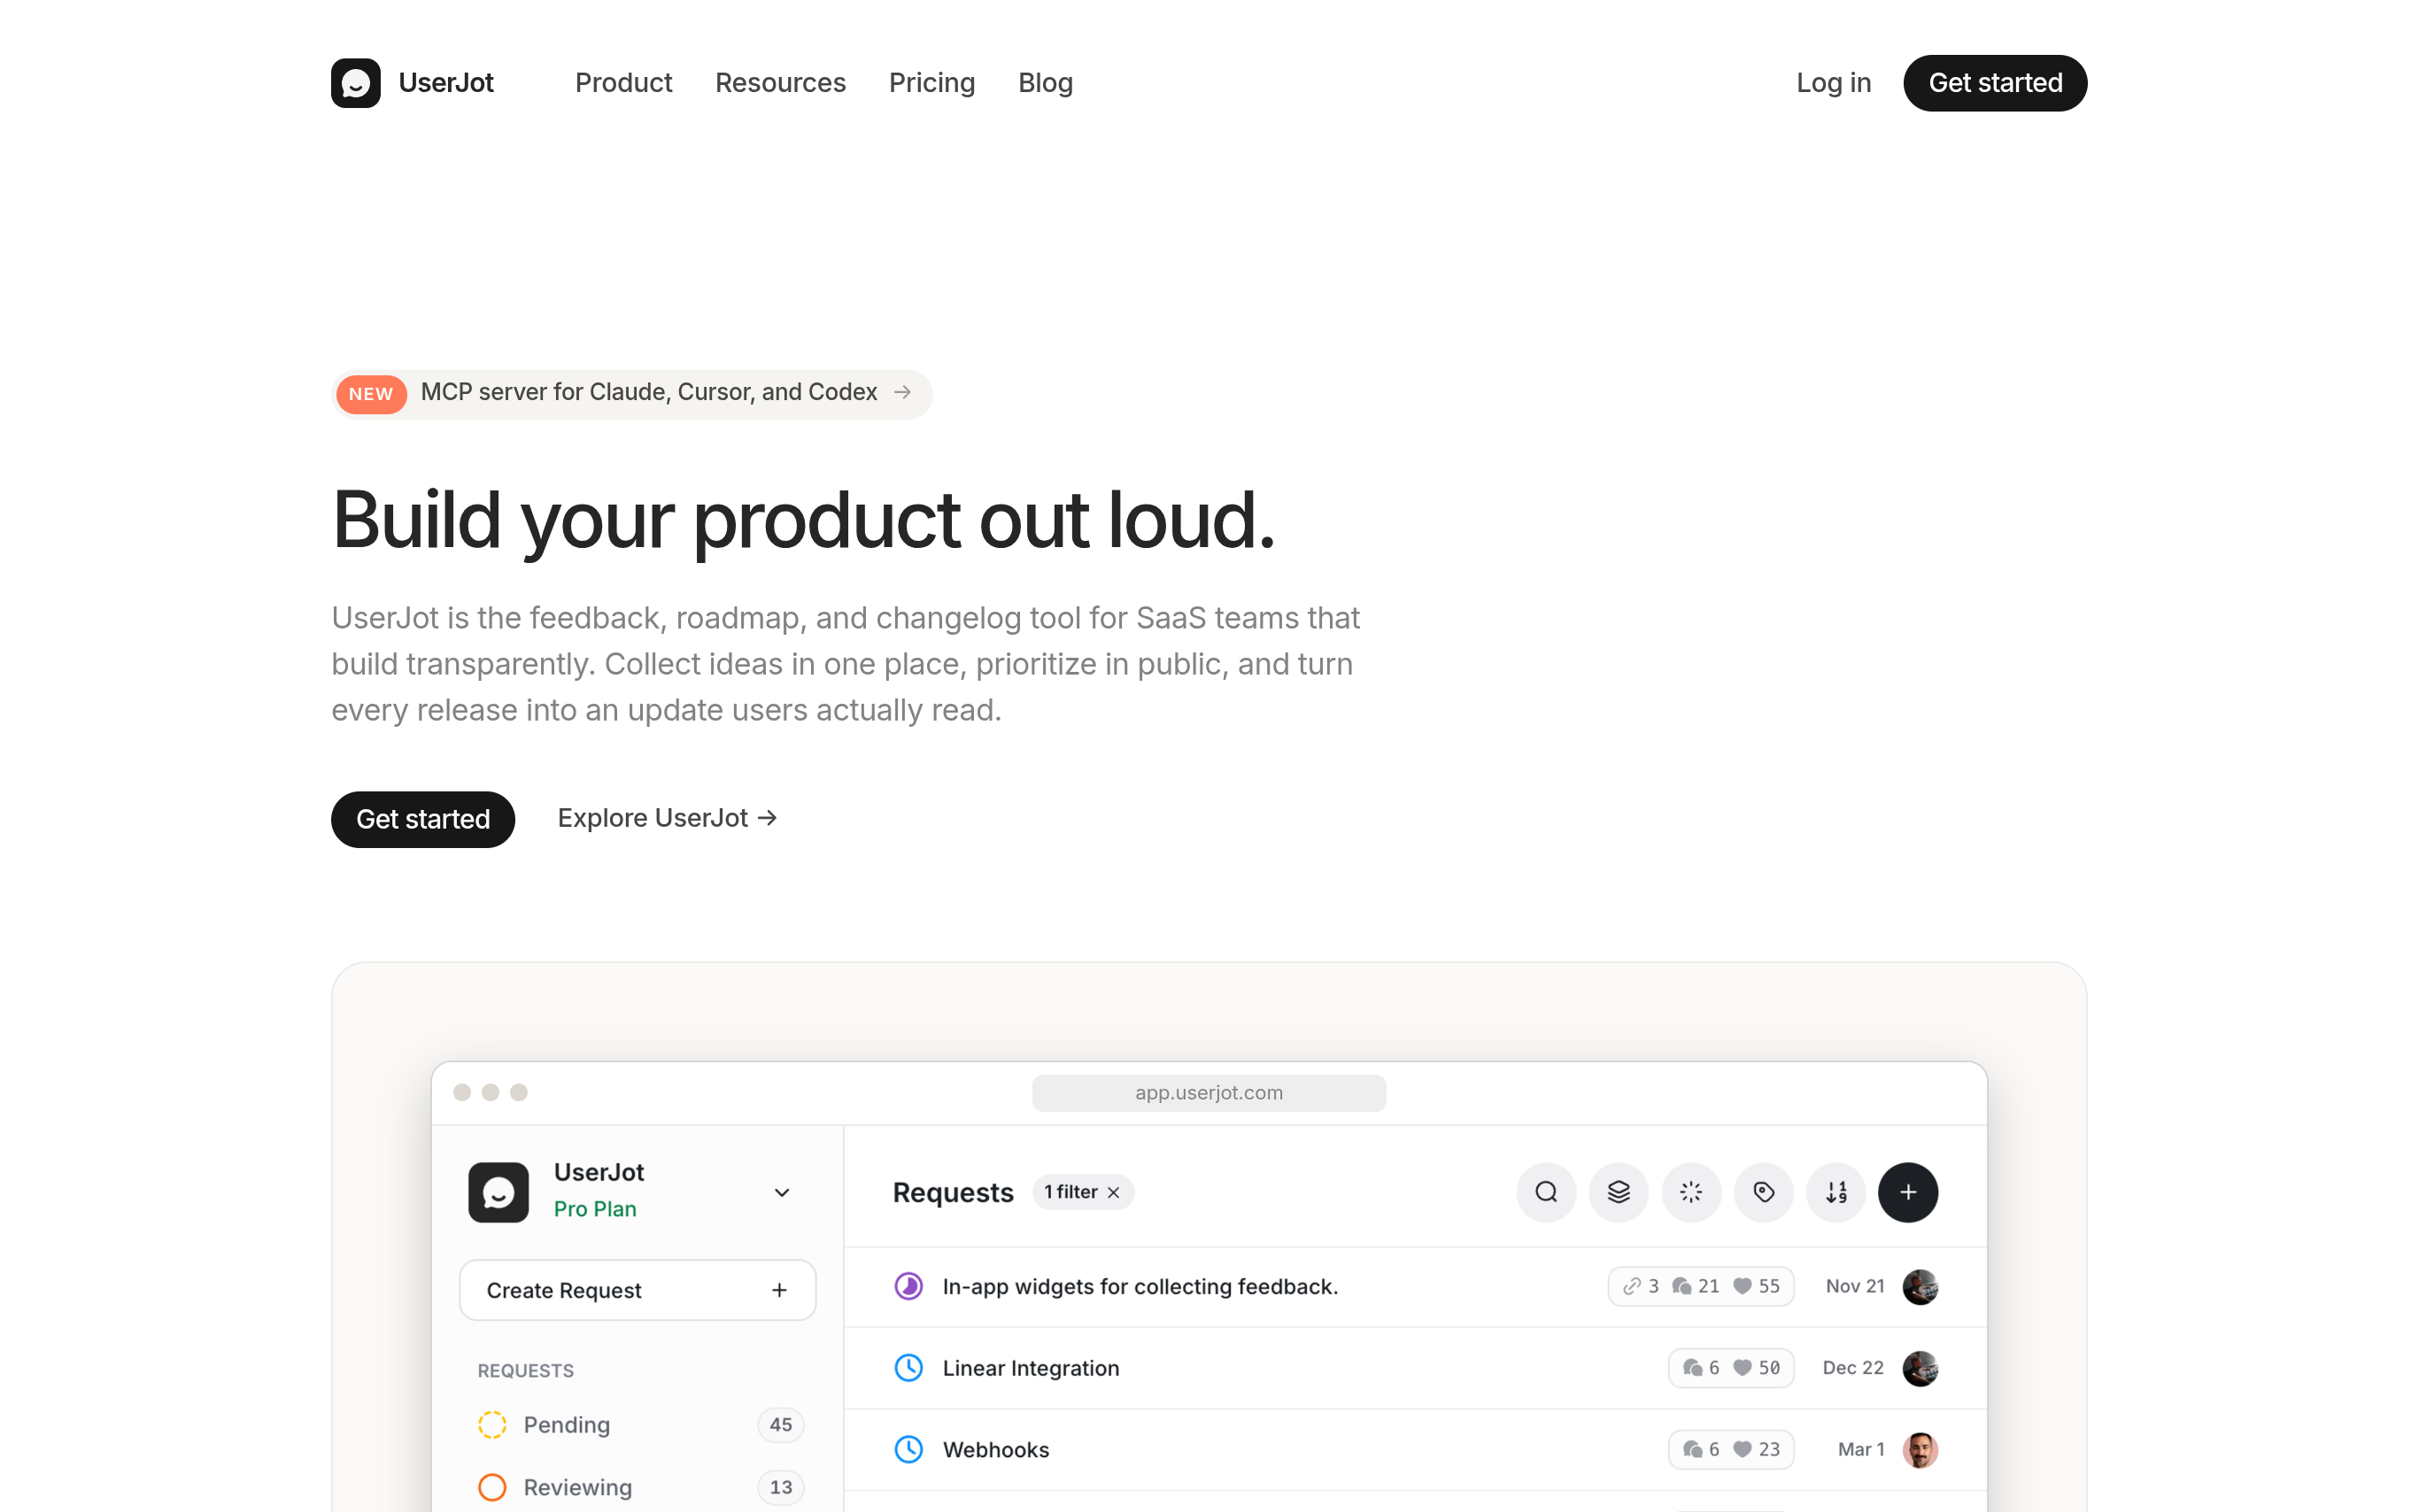Go to the Pricing page
This screenshot has width=2419, height=1512.
click(x=931, y=83)
